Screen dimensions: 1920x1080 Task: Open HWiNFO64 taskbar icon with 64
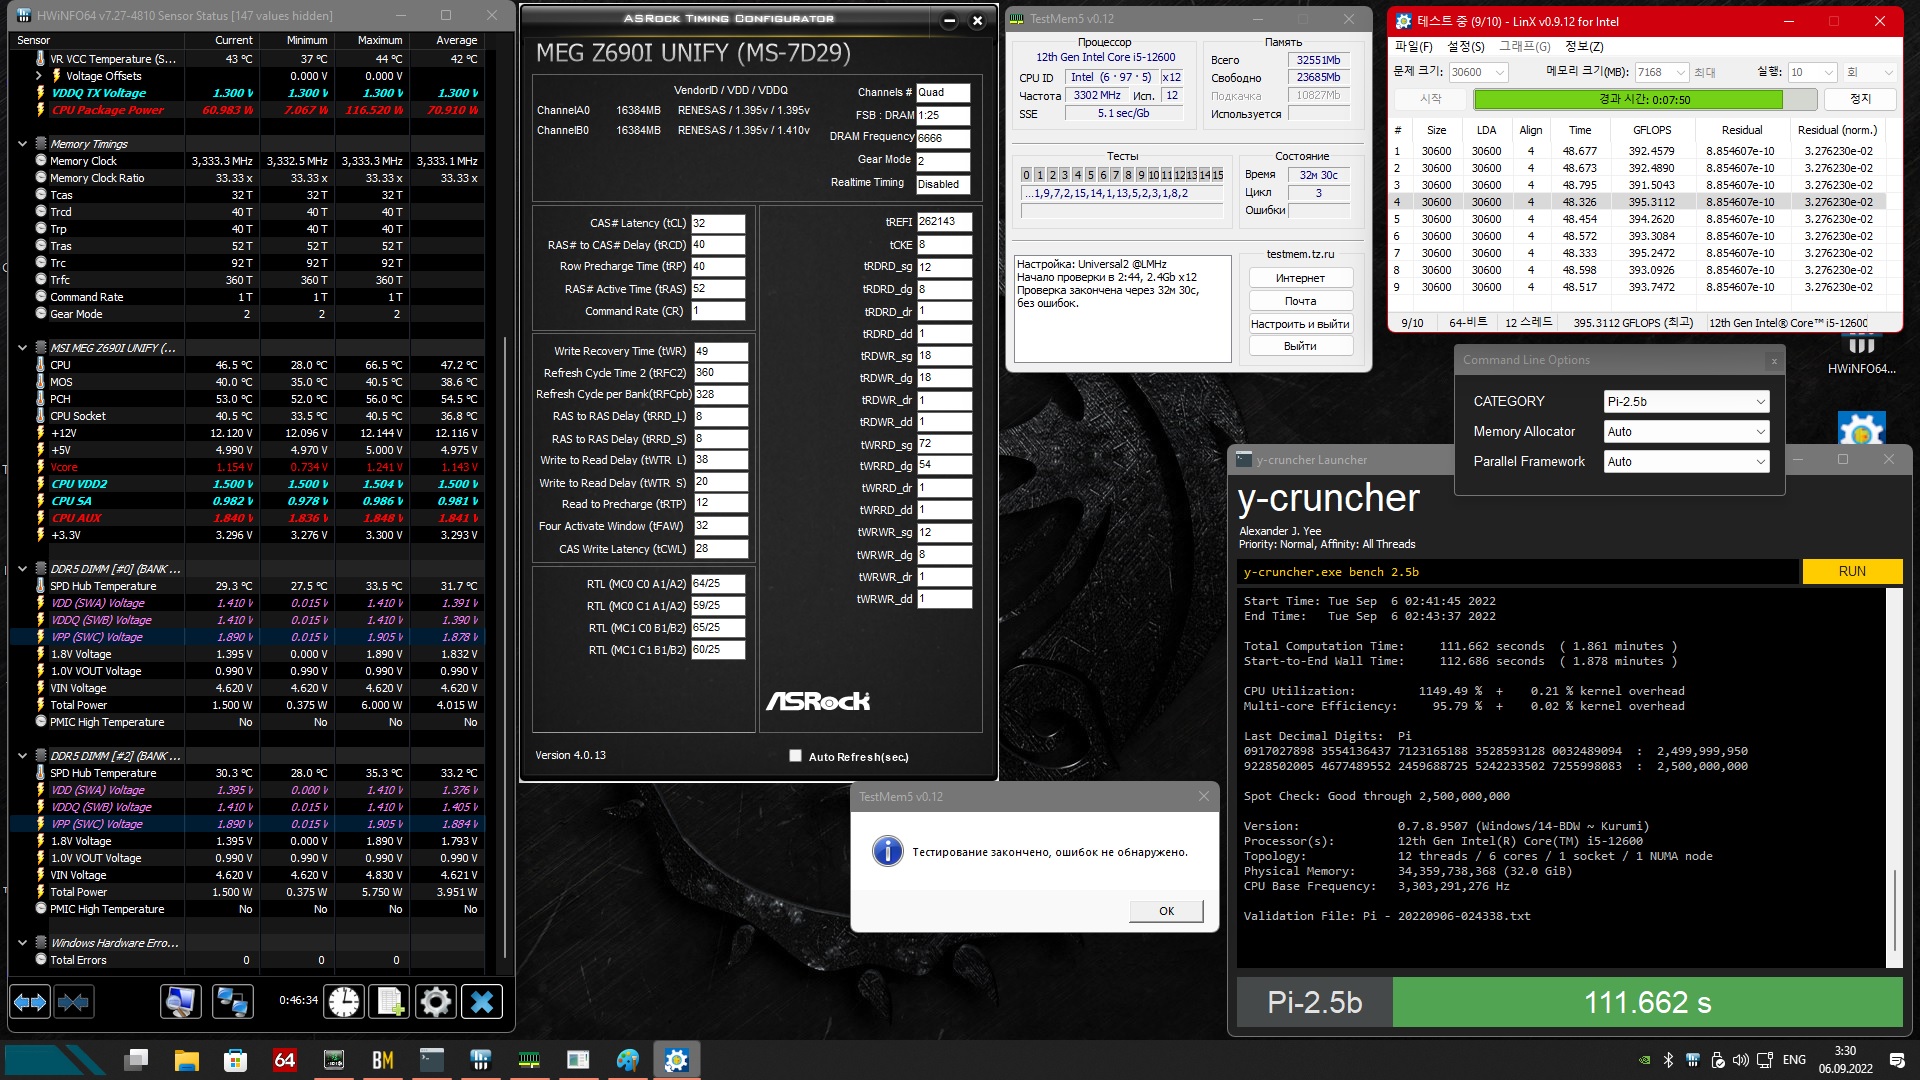pyautogui.click(x=285, y=1059)
